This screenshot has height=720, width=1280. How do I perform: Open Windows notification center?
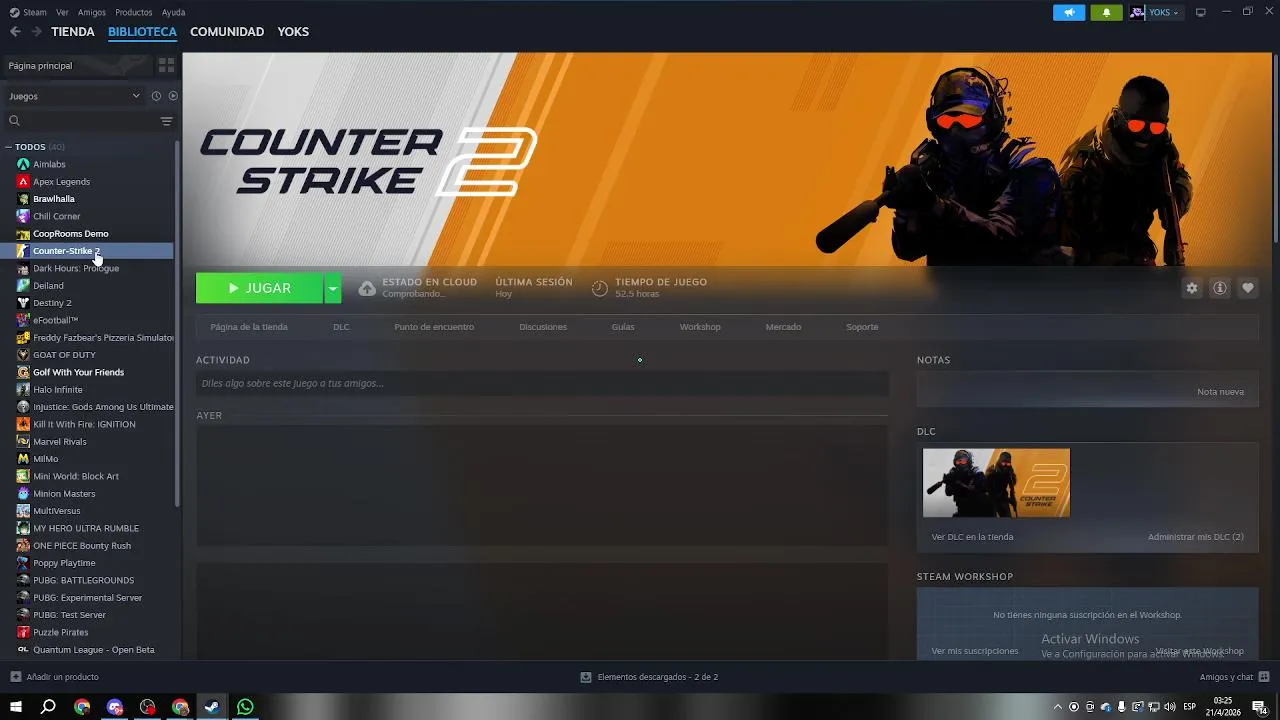[x=1259, y=707]
